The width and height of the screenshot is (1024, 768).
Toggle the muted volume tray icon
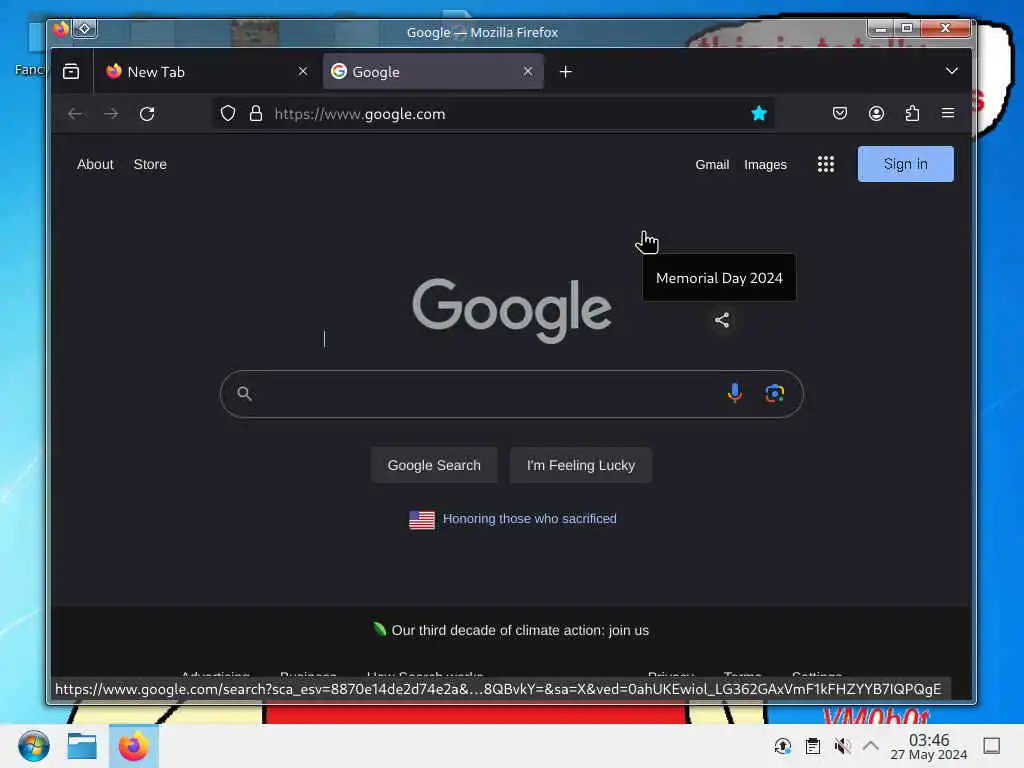point(842,746)
